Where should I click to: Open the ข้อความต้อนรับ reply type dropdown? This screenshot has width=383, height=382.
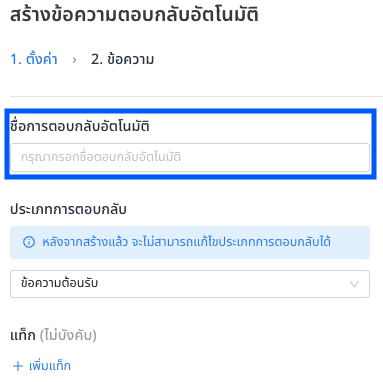(x=190, y=284)
